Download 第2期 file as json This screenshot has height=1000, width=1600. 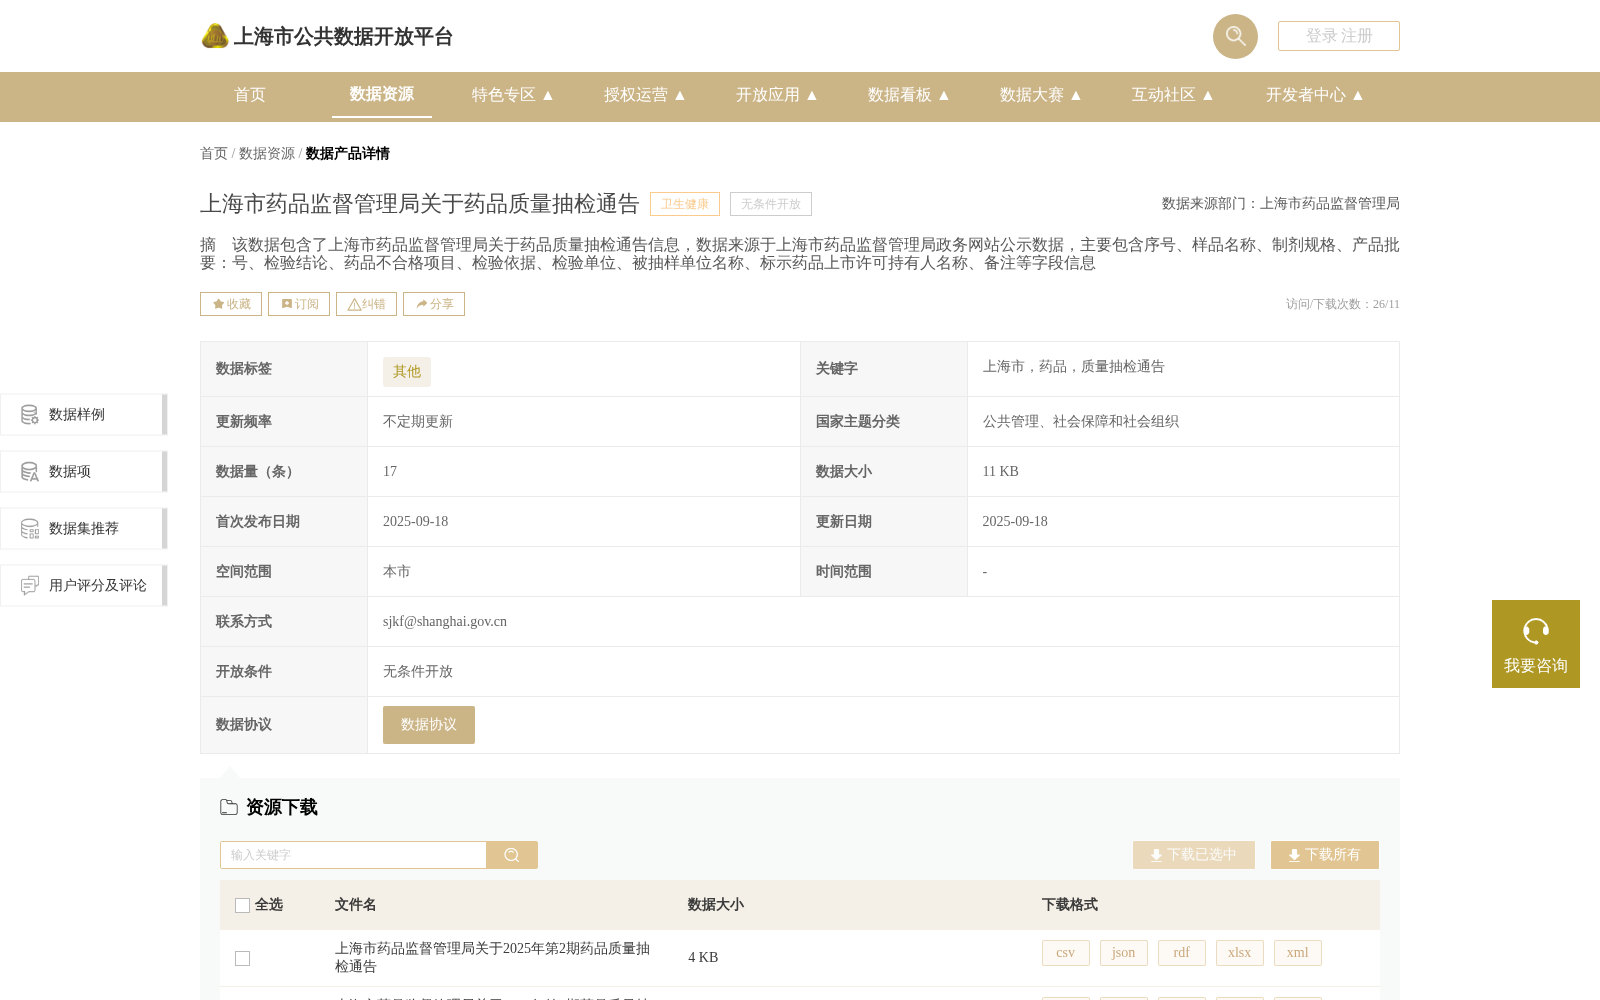[1124, 953]
